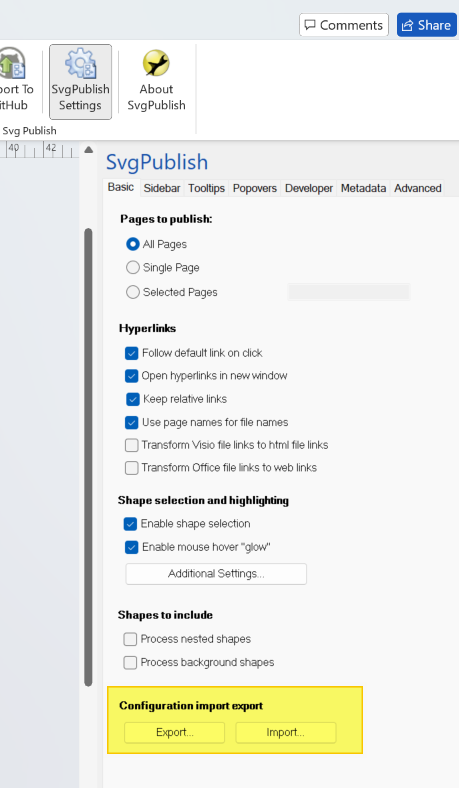The image size is (459, 788).
Task: Open the Comments speech bubble button
Action: 344,25
